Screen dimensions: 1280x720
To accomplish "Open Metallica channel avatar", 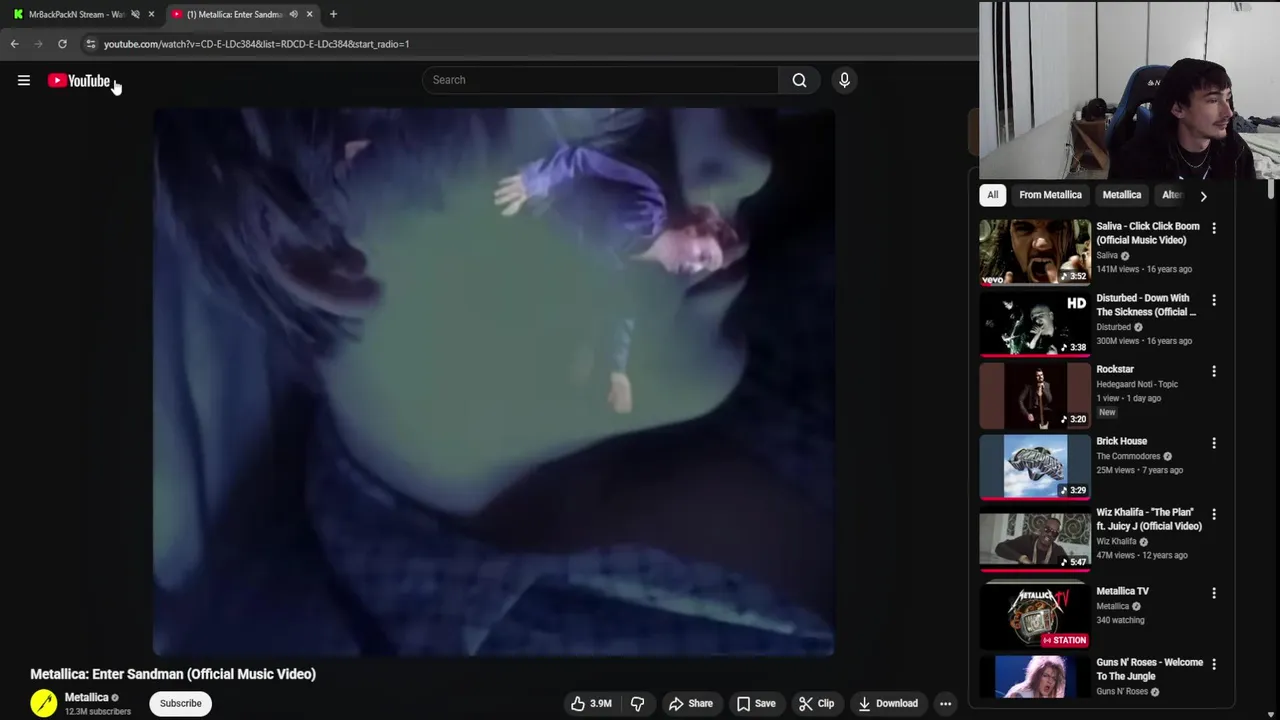I will [x=44, y=703].
